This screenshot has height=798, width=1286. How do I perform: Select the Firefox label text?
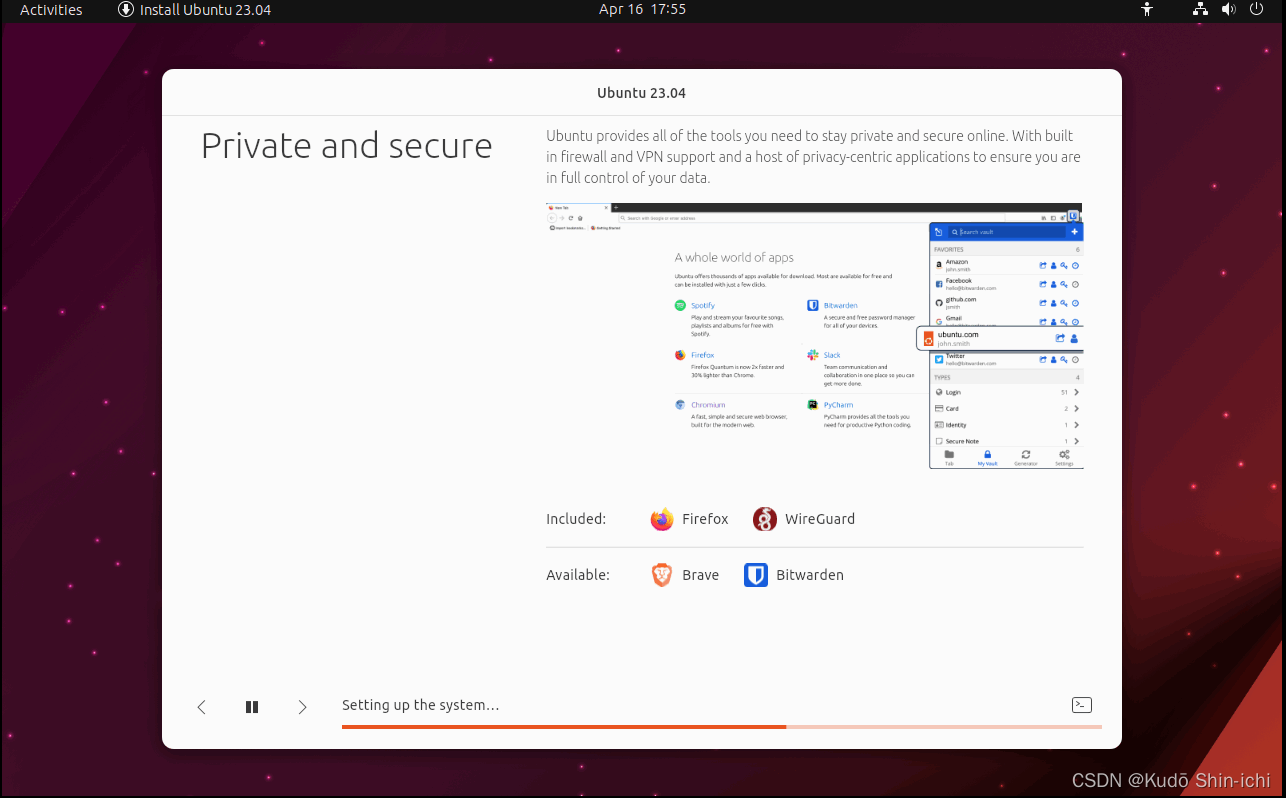(x=705, y=519)
